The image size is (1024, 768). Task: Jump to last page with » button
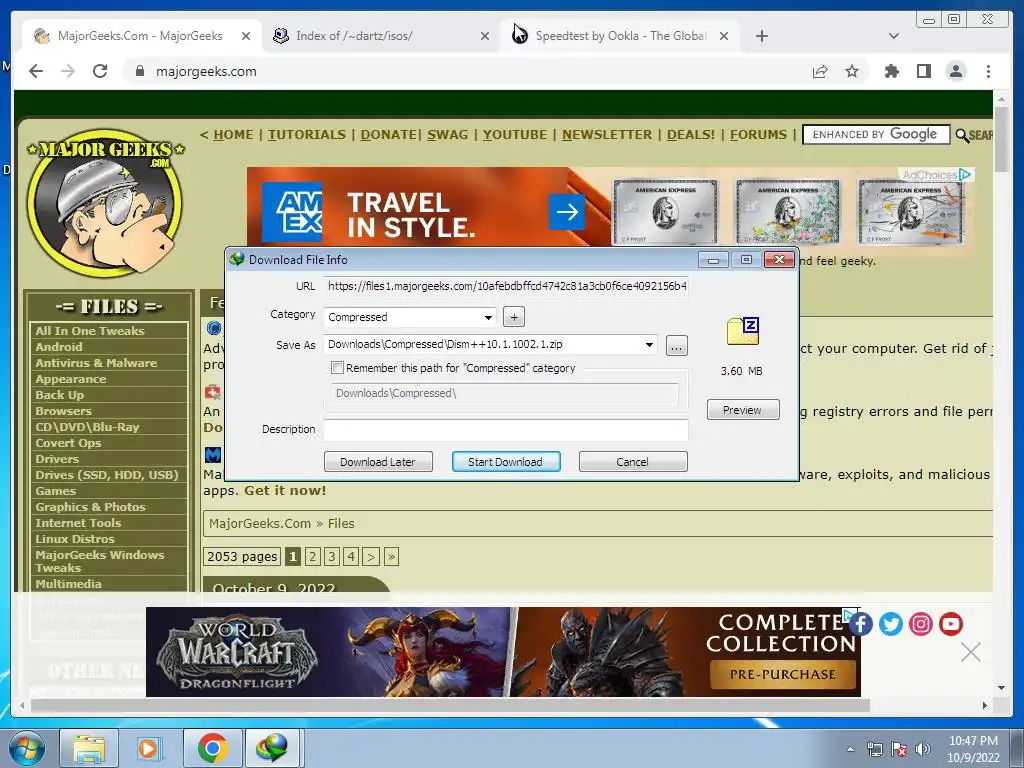click(x=391, y=556)
